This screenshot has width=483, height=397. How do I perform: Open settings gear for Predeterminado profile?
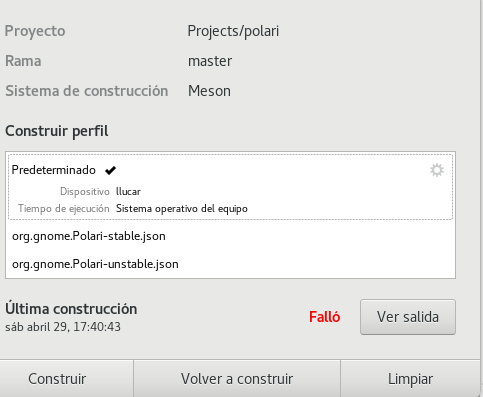[x=436, y=170]
